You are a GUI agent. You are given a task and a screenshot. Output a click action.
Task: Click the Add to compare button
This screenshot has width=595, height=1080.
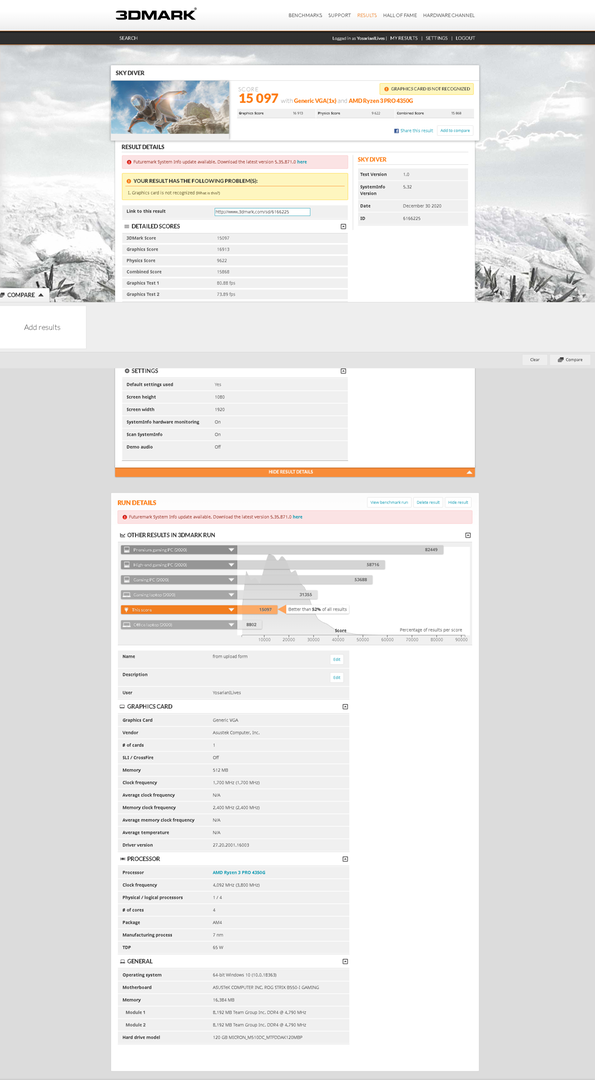455,130
